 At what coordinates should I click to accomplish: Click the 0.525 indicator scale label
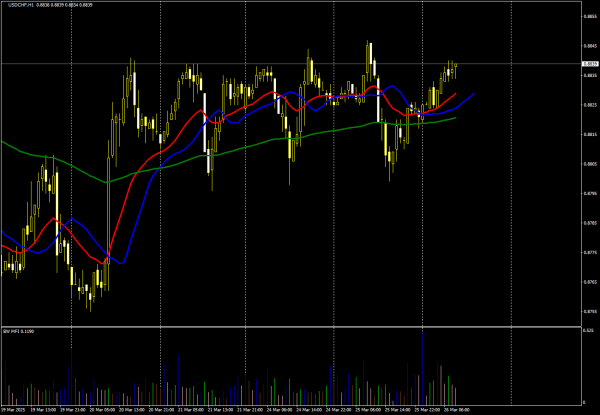point(588,330)
